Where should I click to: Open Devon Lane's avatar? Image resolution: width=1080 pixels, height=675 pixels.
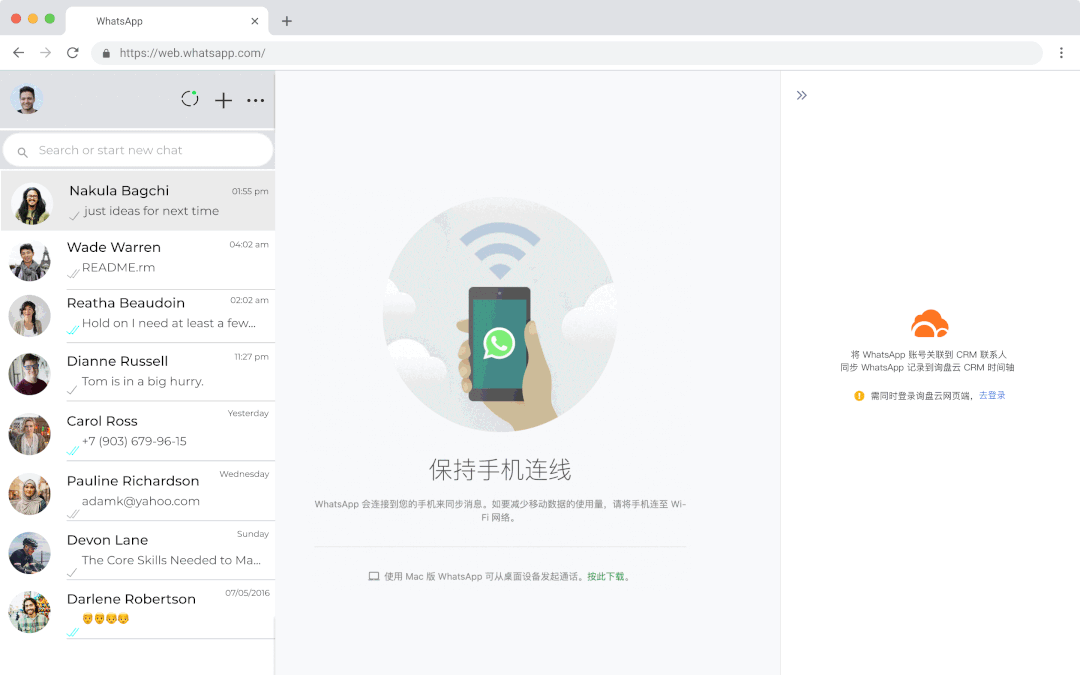coord(30,553)
